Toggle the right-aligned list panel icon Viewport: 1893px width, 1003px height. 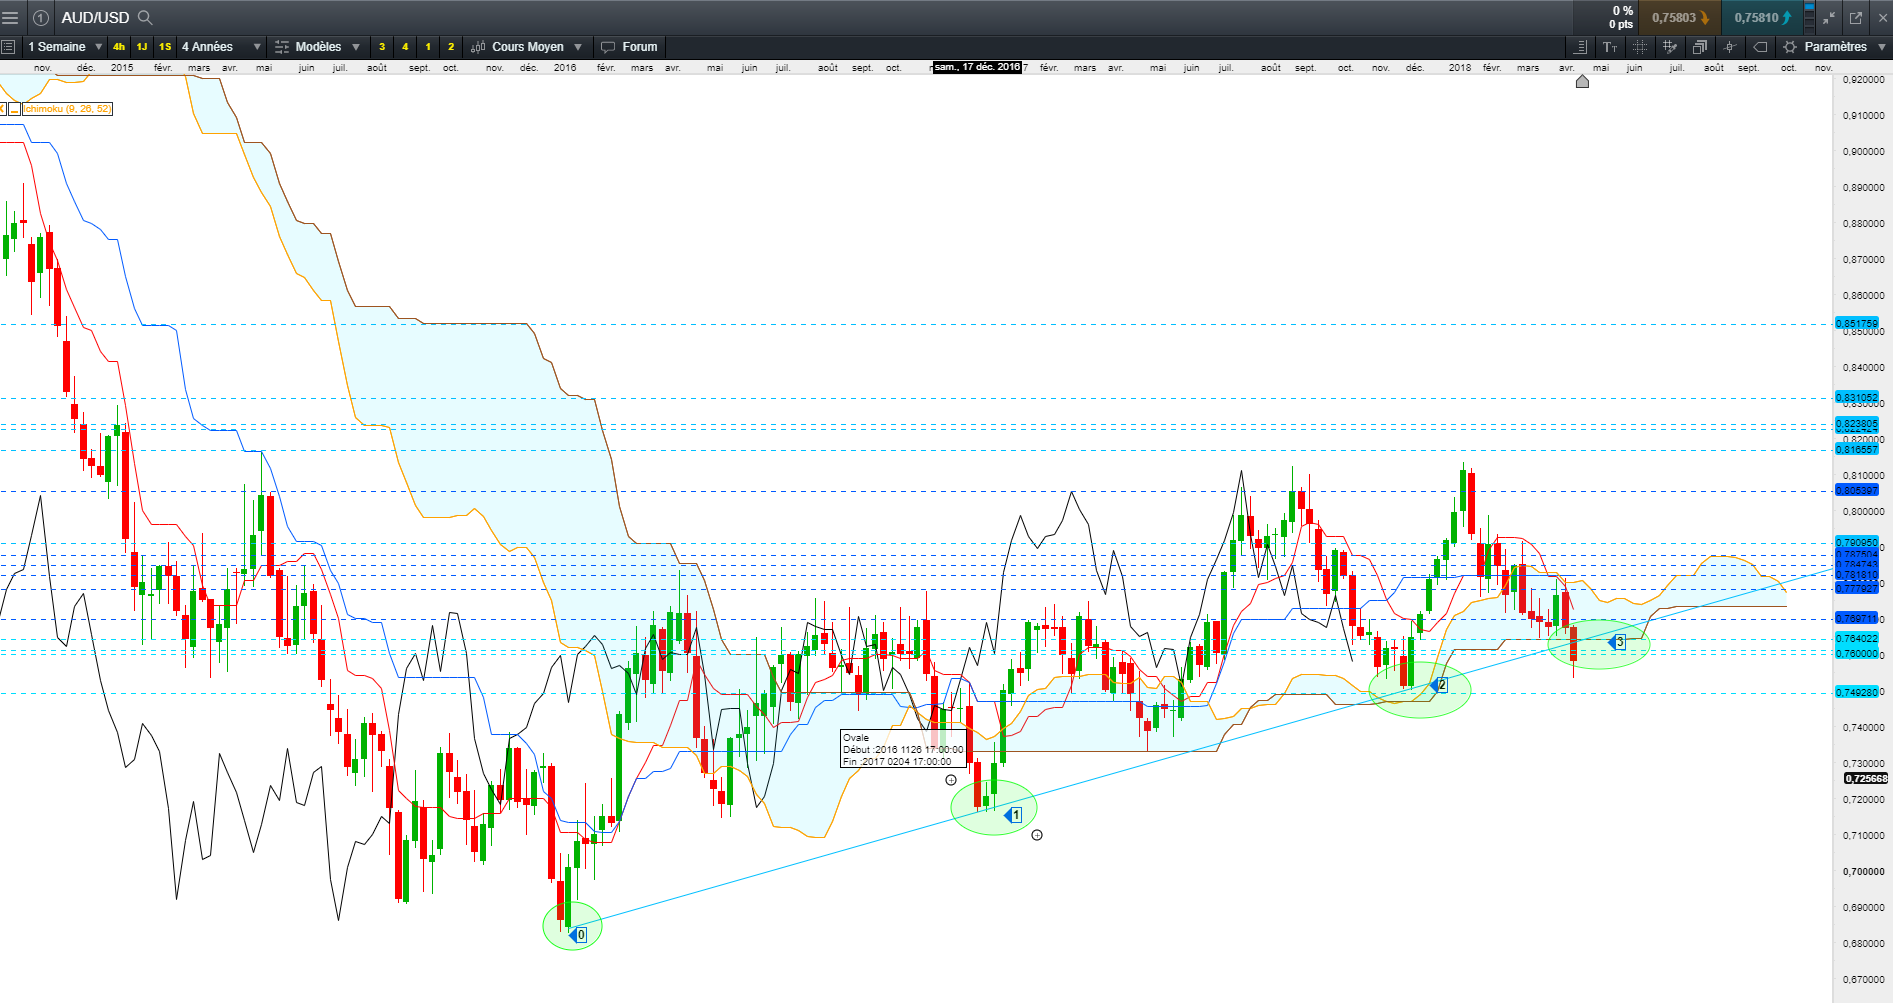(x=1580, y=47)
